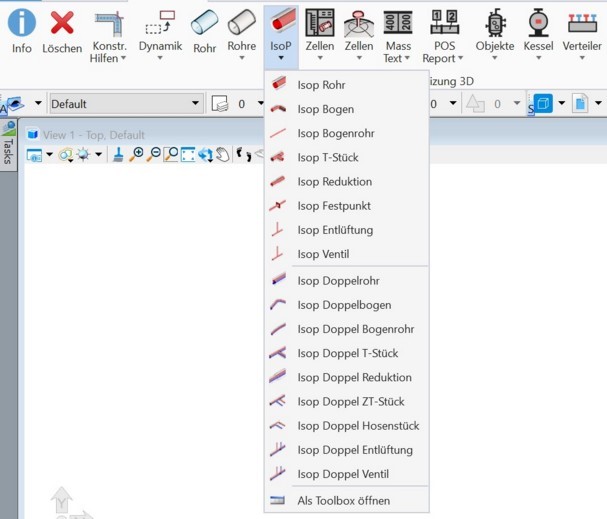Click the window area zoom icon

point(171,155)
